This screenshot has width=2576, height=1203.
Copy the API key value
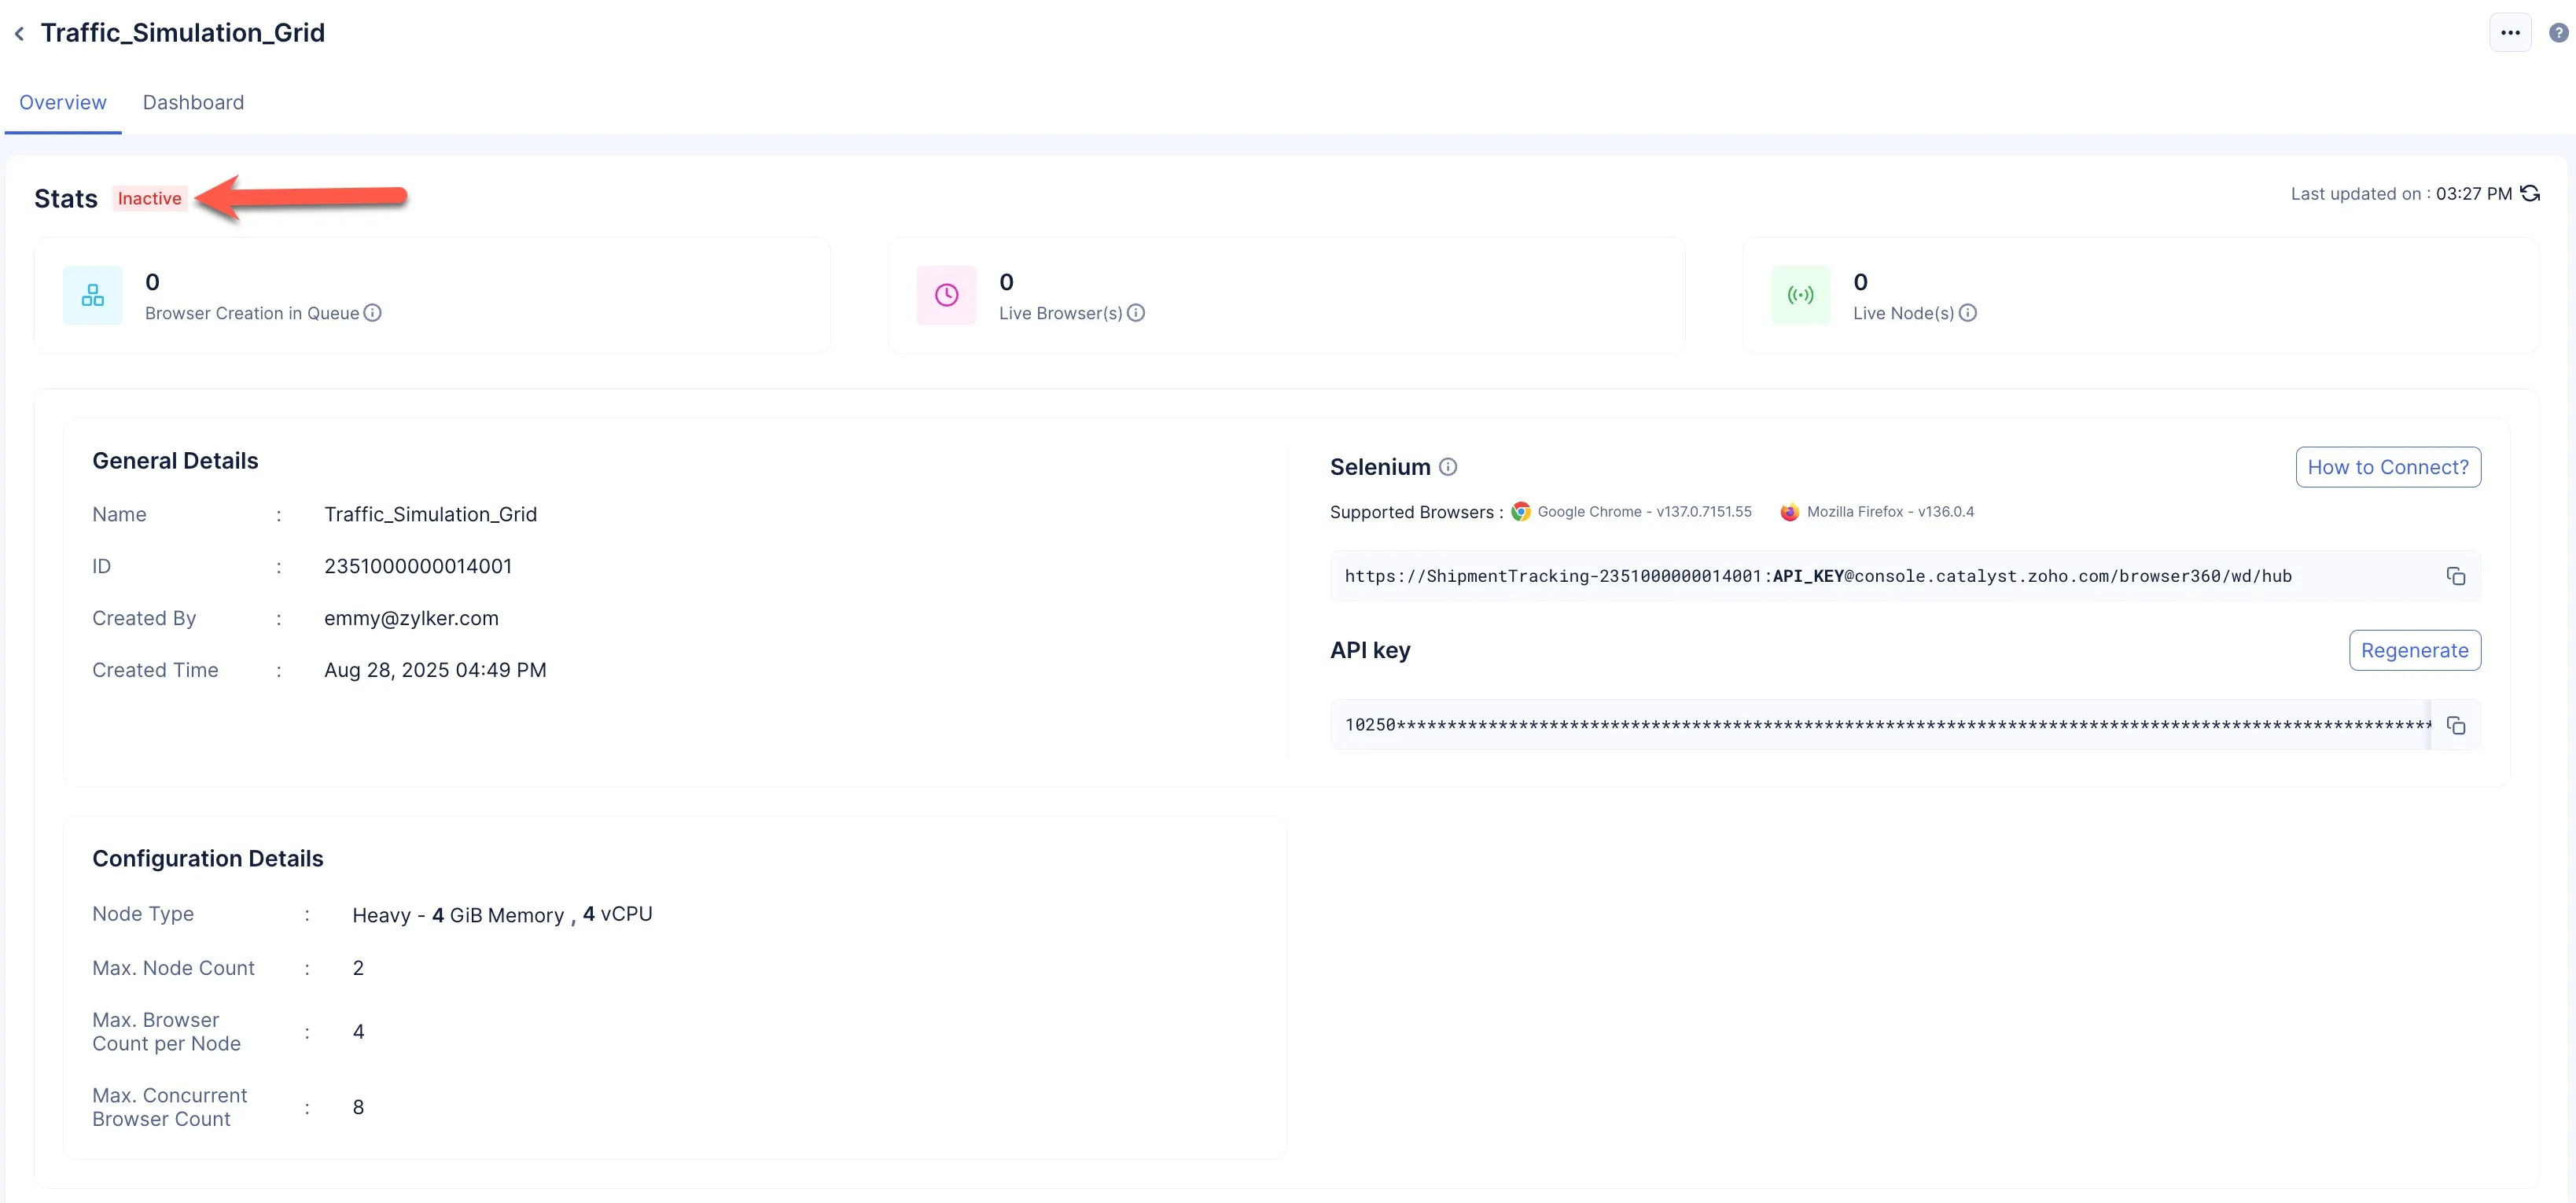click(2455, 725)
